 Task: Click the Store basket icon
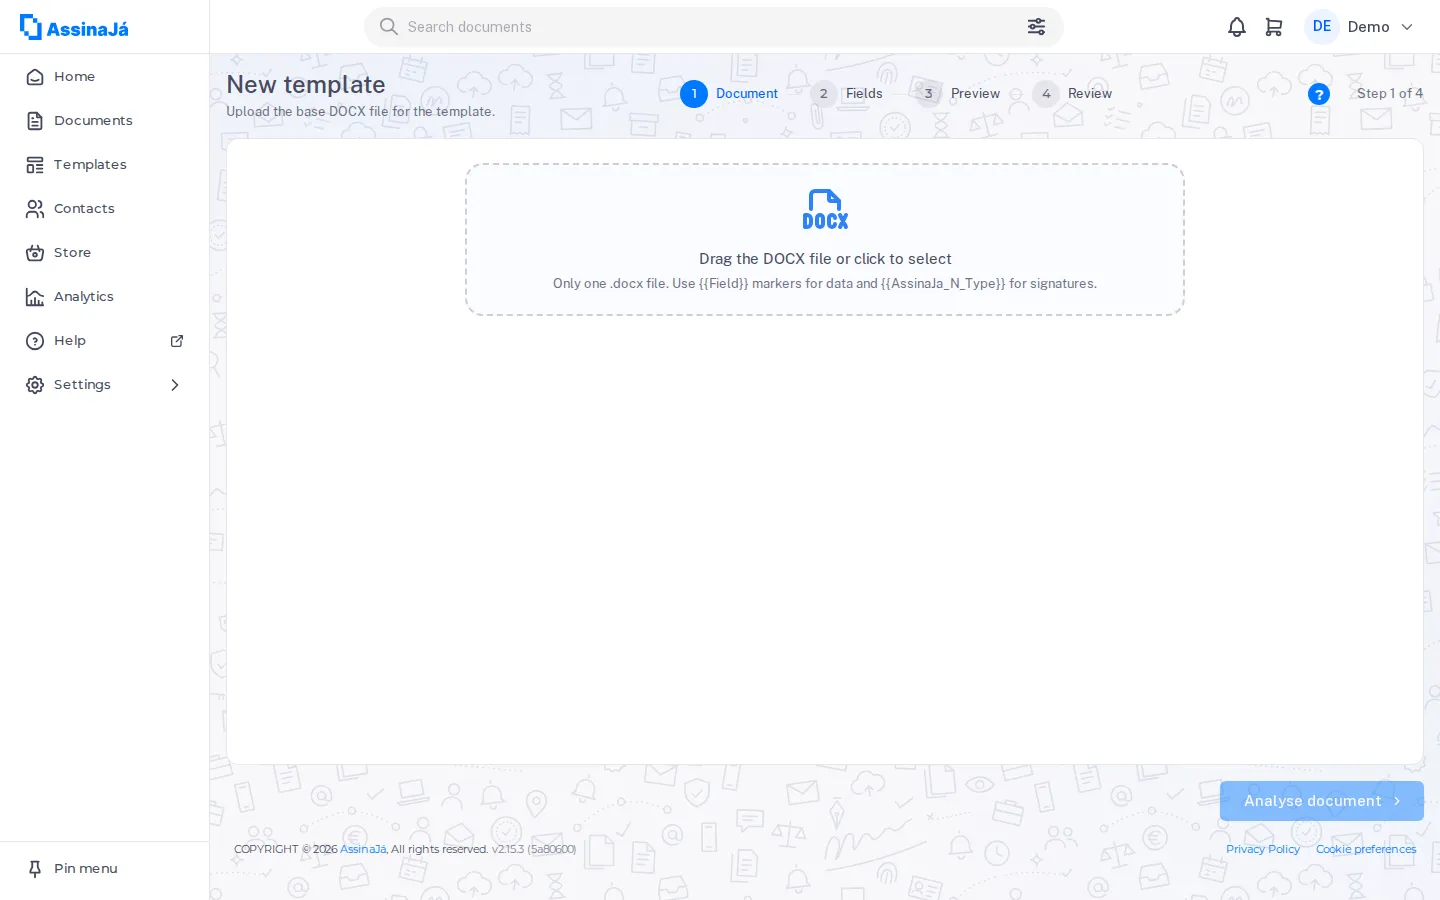click(x=35, y=253)
